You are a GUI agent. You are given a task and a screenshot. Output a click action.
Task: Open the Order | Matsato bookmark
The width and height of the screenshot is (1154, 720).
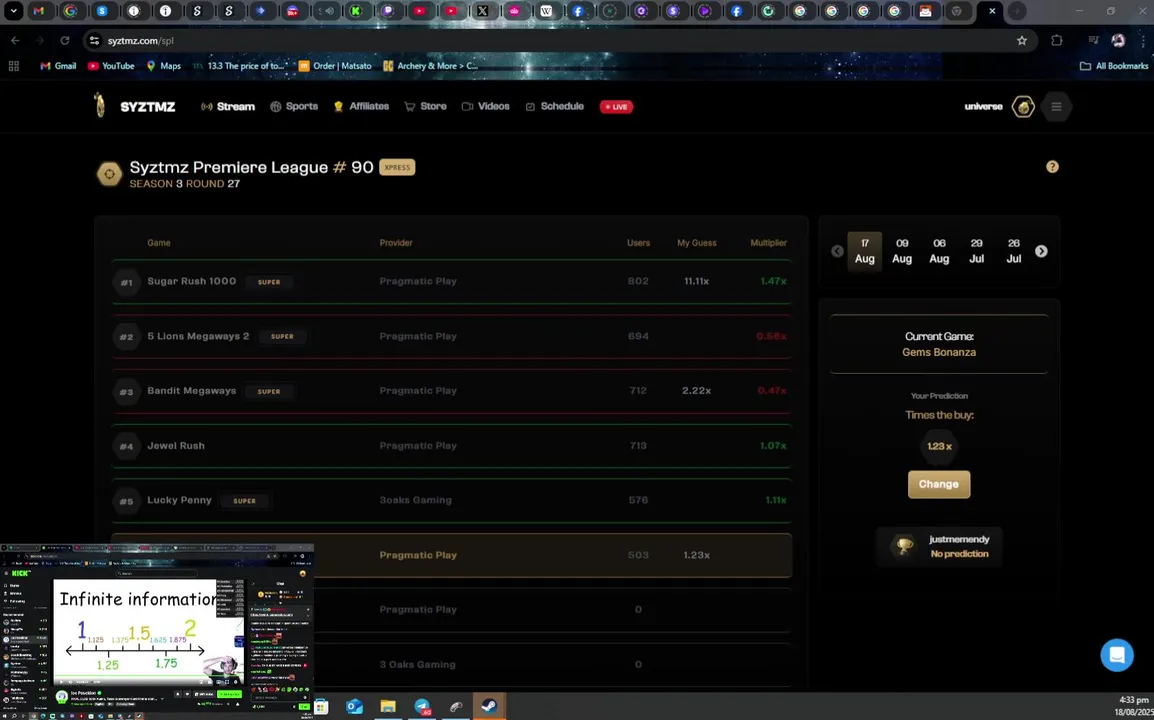(336, 66)
